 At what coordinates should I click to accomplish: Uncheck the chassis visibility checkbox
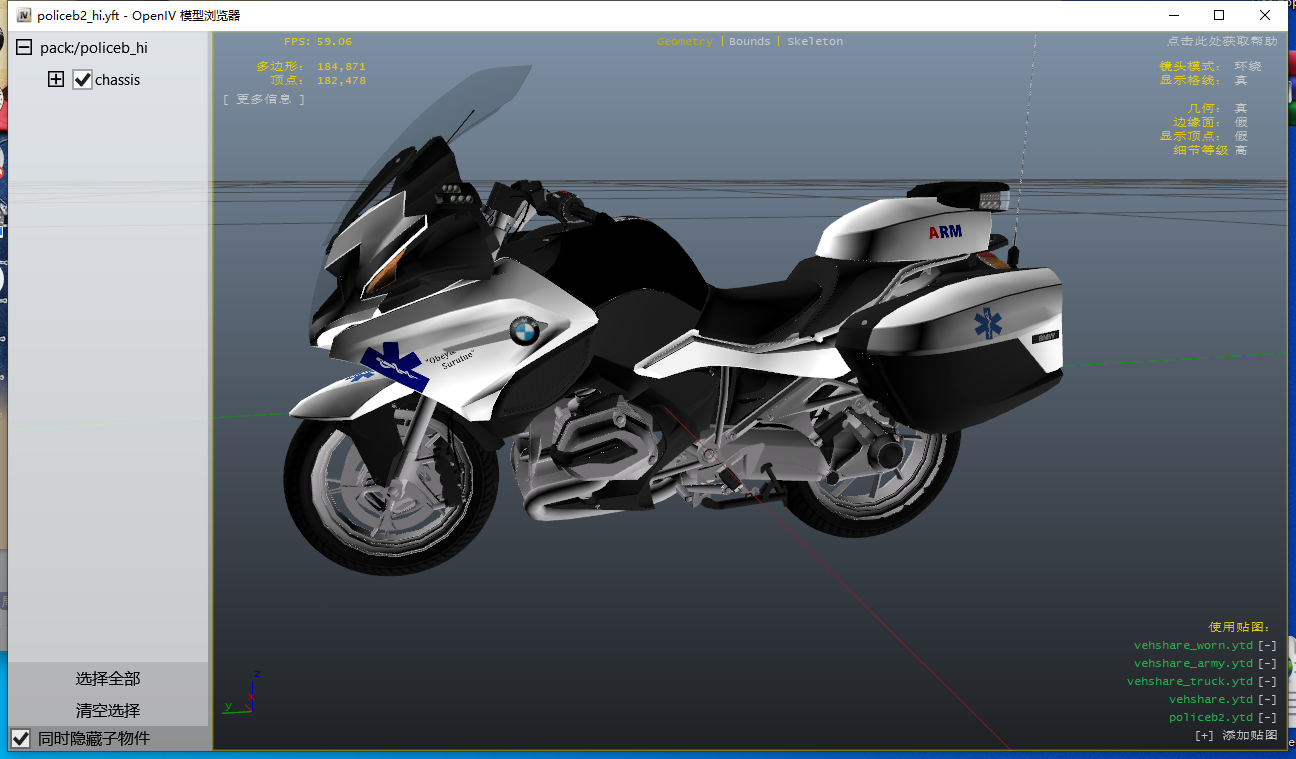pyautogui.click(x=83, y=80)
